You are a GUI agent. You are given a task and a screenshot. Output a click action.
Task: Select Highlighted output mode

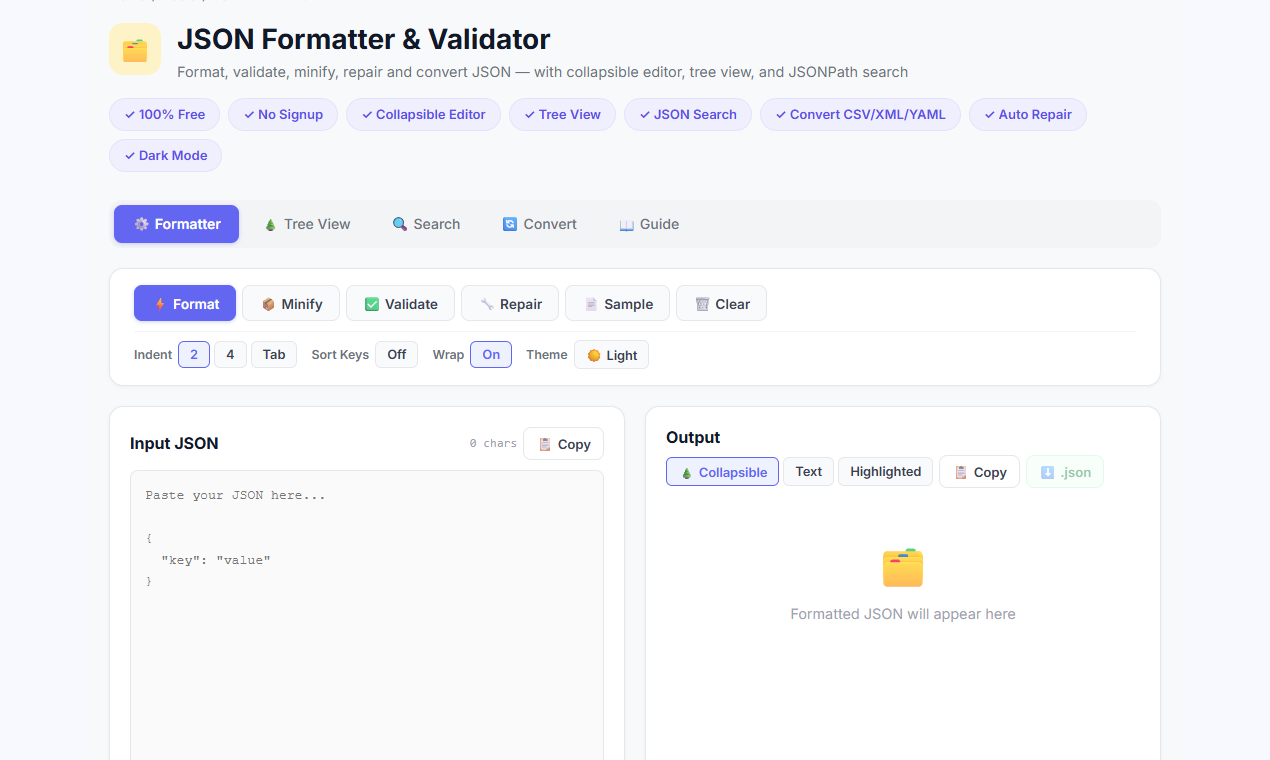click(x=886, y=471)
